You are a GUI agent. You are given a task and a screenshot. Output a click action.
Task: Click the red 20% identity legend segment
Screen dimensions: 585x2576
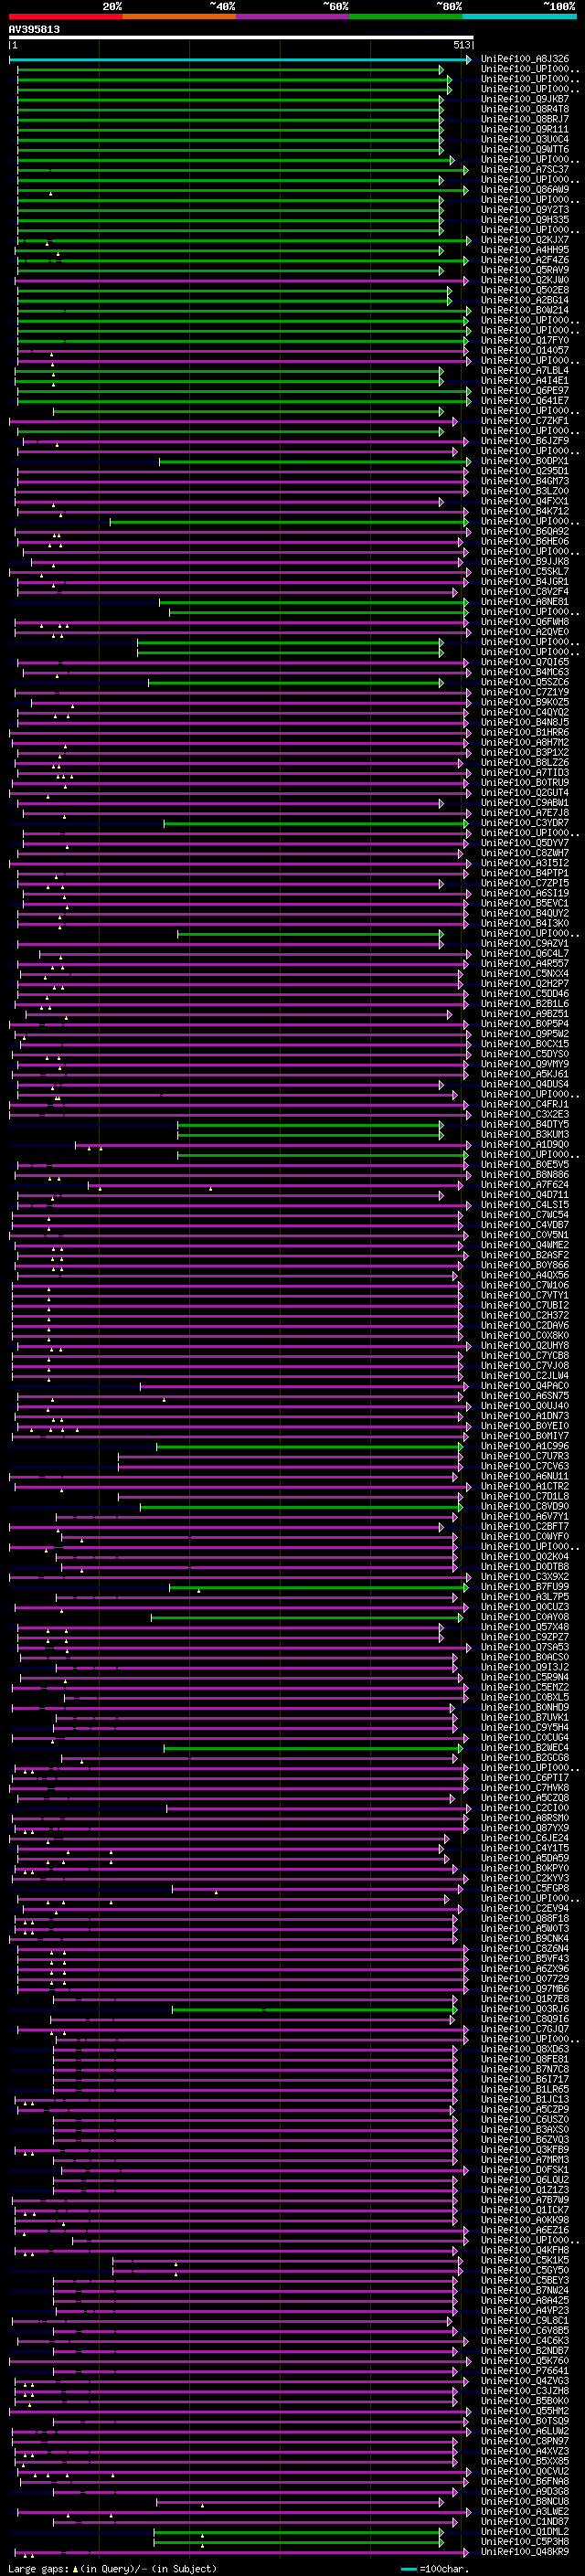point(66,16)
